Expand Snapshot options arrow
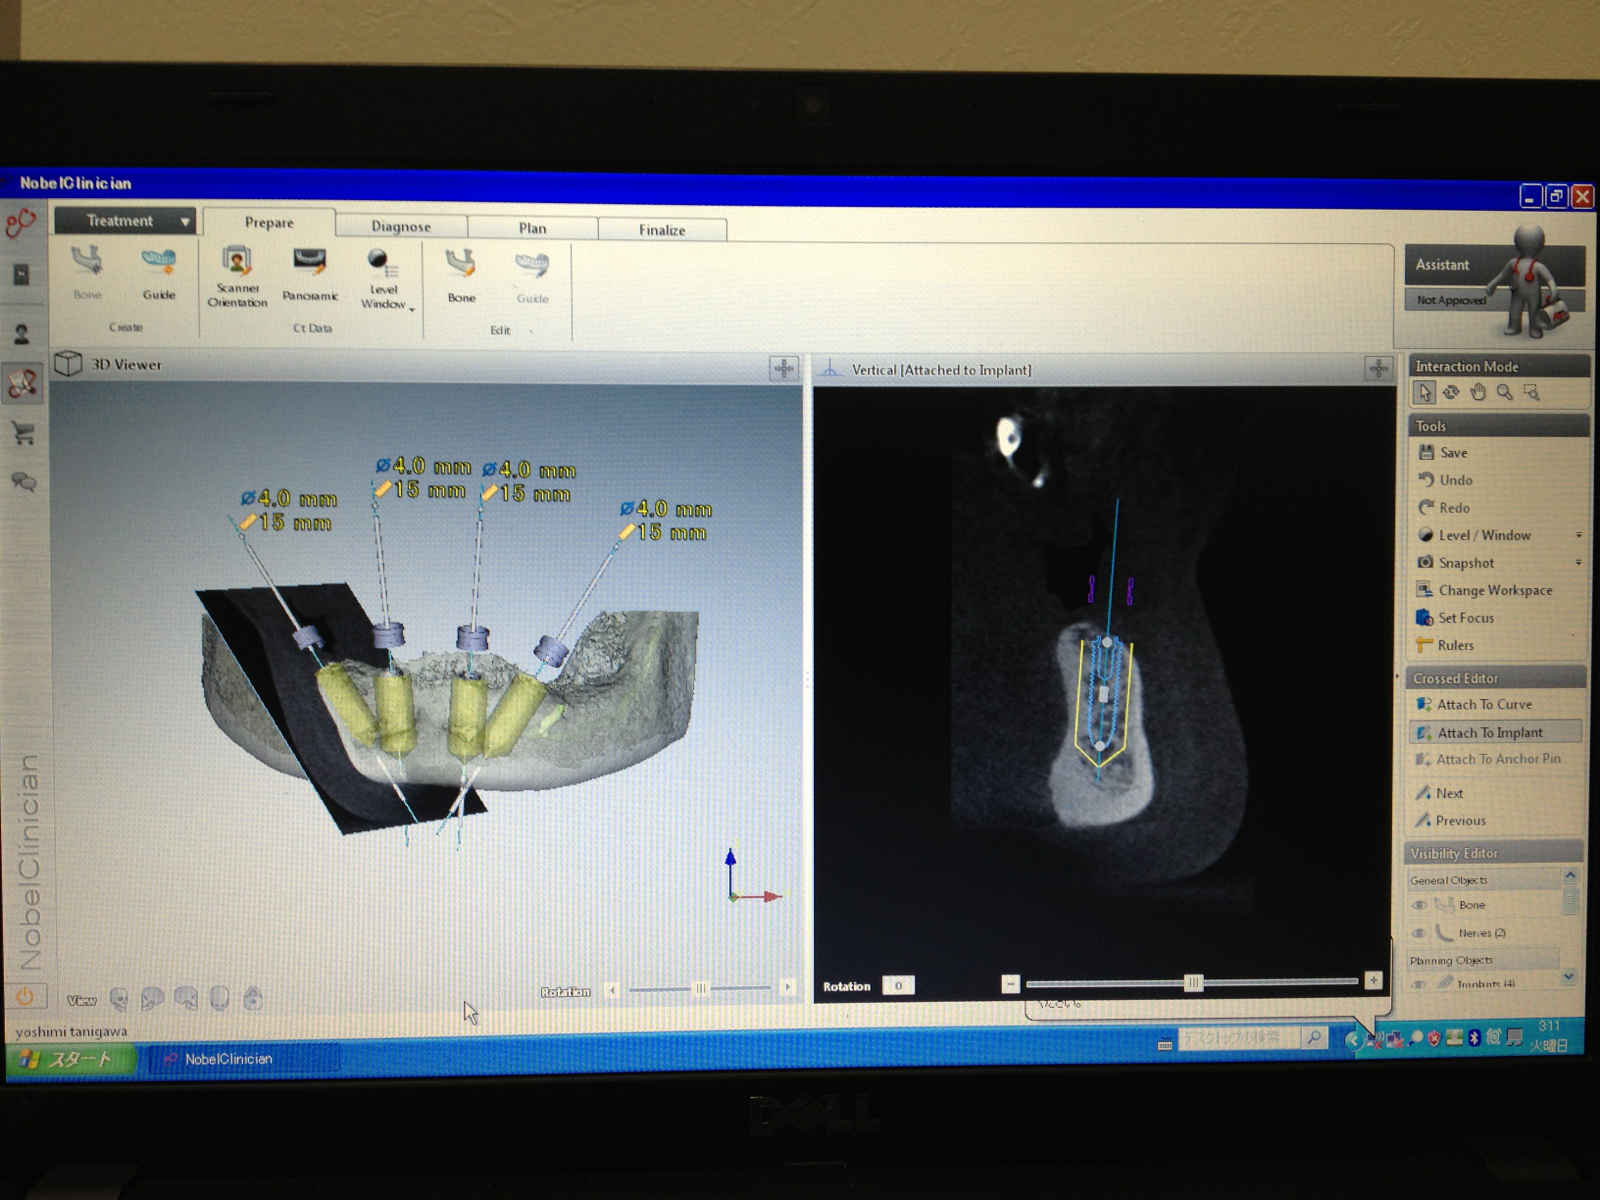1600x1200 pixels. coord(1579,563)
